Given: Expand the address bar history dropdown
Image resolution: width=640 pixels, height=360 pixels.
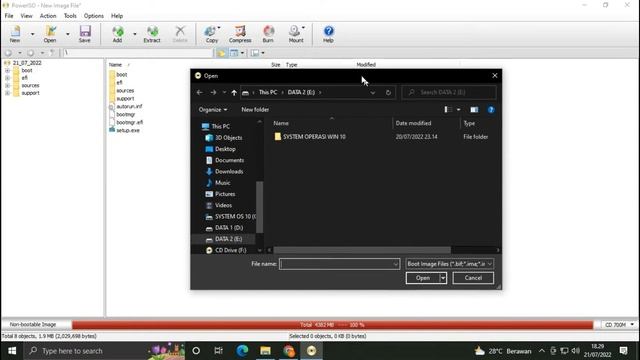Looking at the screenshot, I should [x=373, y=93].
